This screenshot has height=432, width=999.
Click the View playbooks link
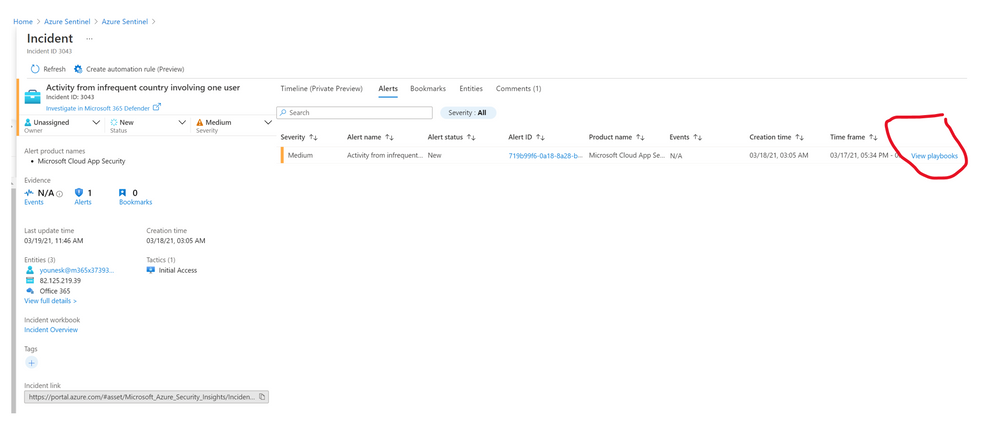pyautogui.click(x=934, y=156)
